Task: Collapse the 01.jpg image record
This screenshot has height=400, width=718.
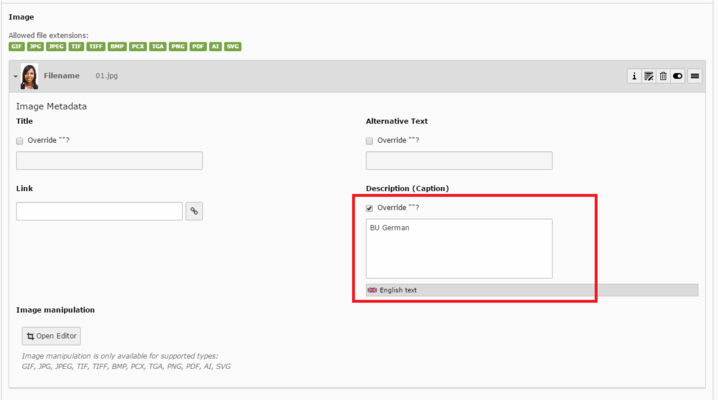Action: [x=15, y=76]
